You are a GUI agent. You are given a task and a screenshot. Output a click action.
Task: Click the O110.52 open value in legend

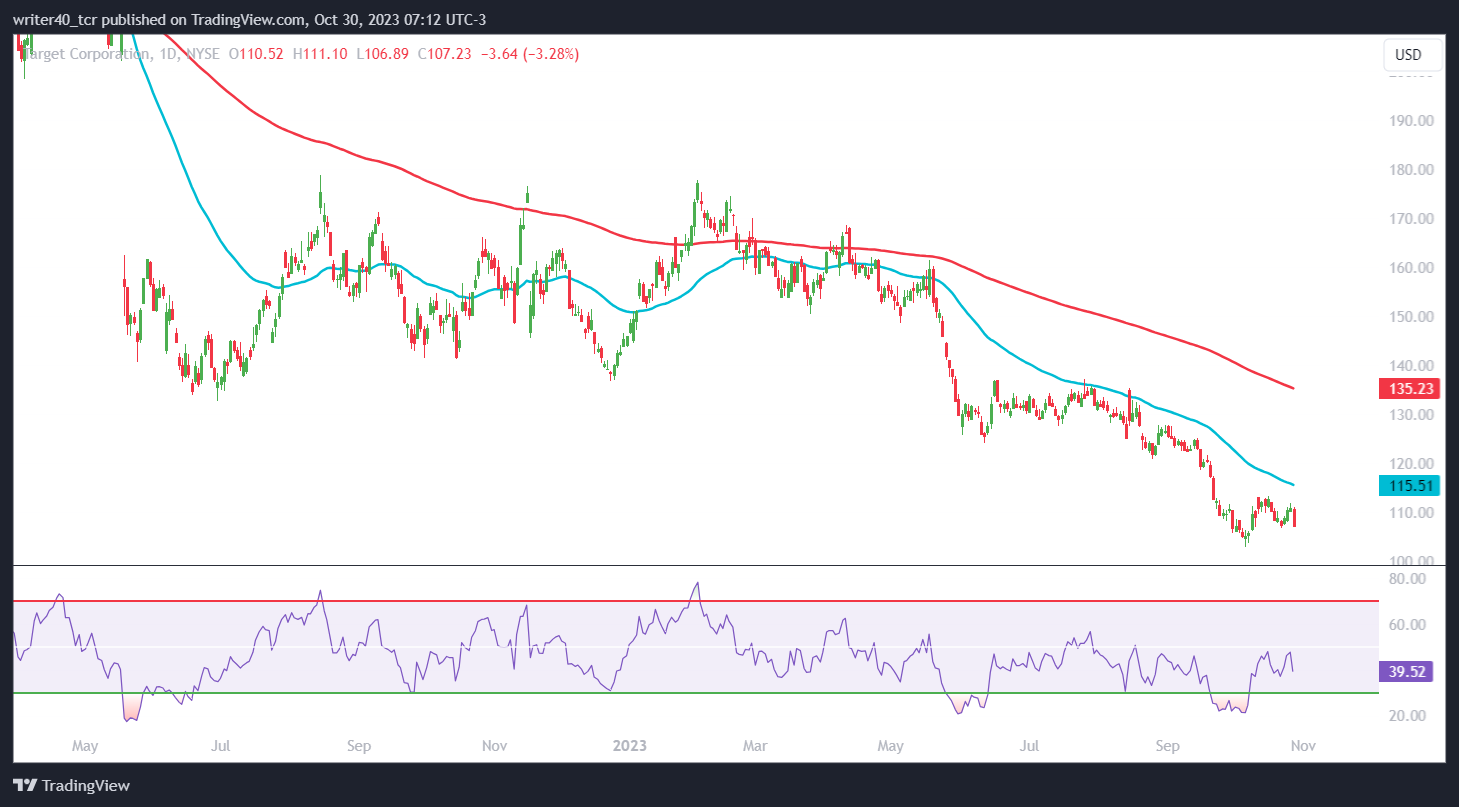257,54
